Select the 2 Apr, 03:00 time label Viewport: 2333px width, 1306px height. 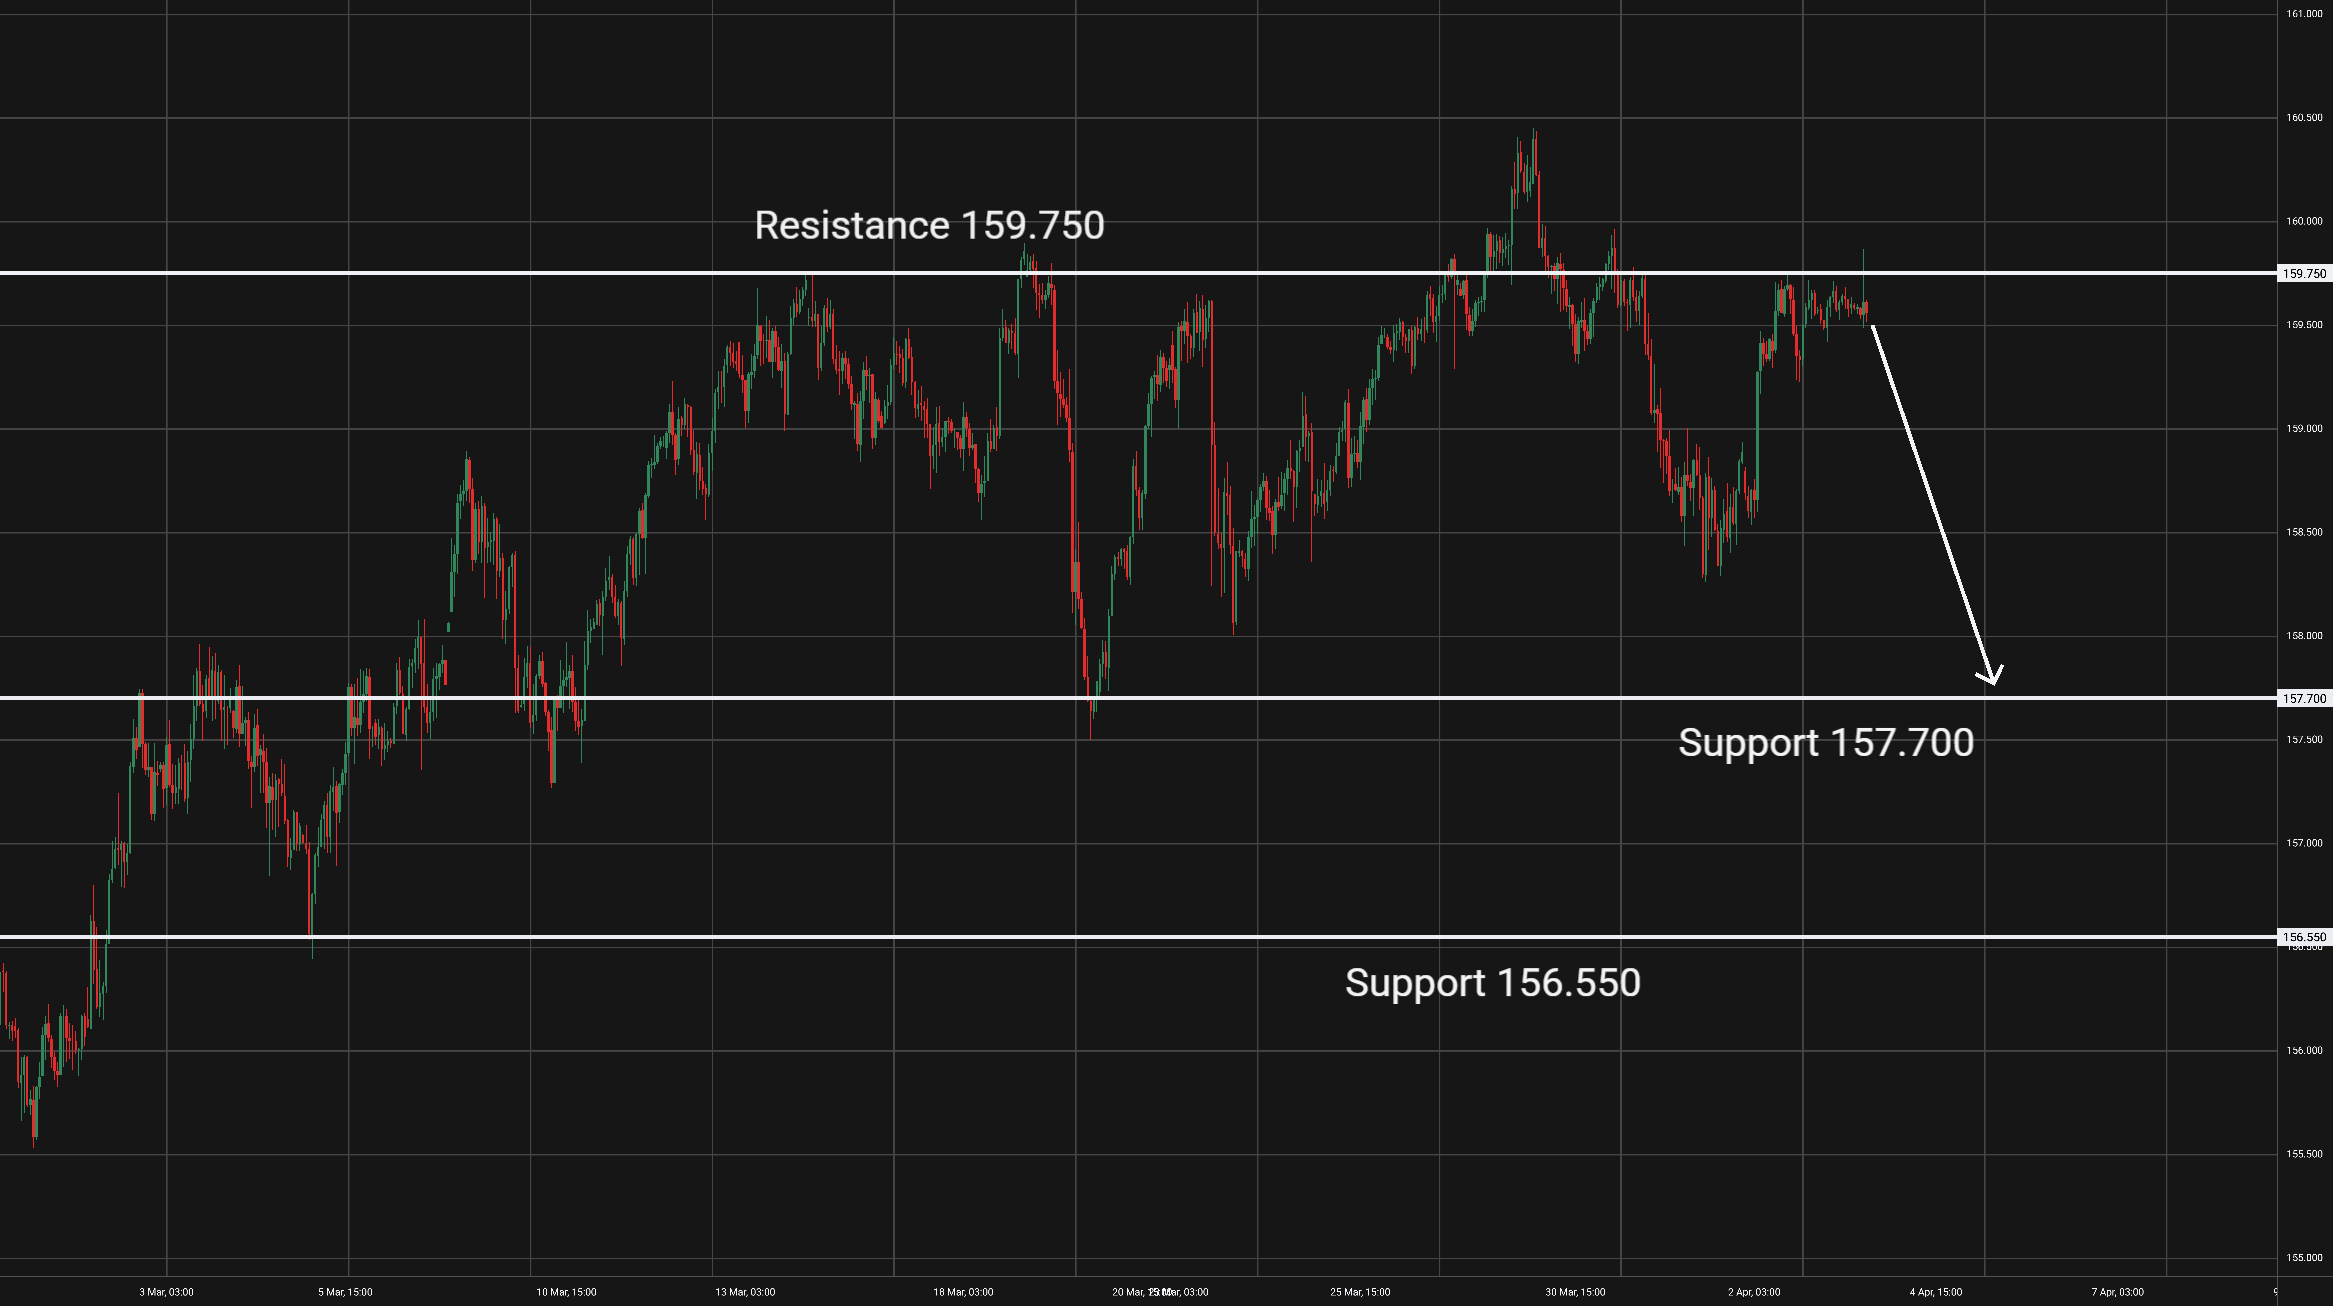click(1754, 1292)
